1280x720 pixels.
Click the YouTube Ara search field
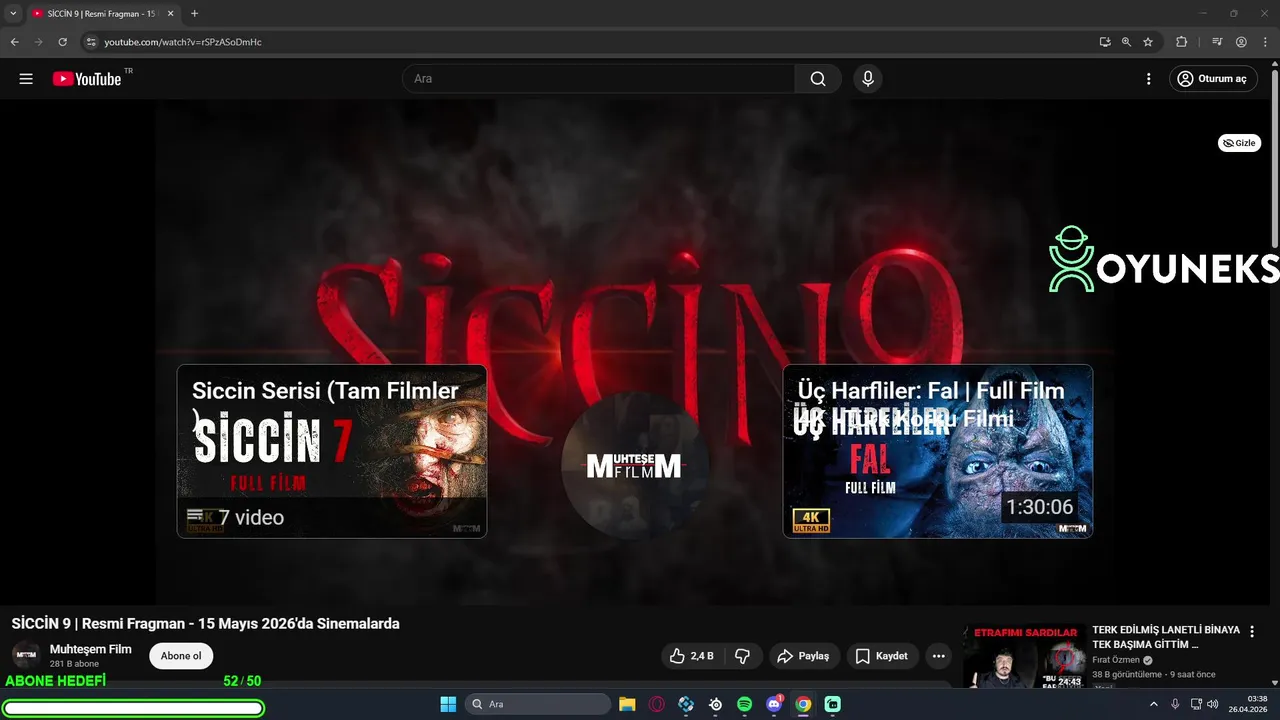599,79
